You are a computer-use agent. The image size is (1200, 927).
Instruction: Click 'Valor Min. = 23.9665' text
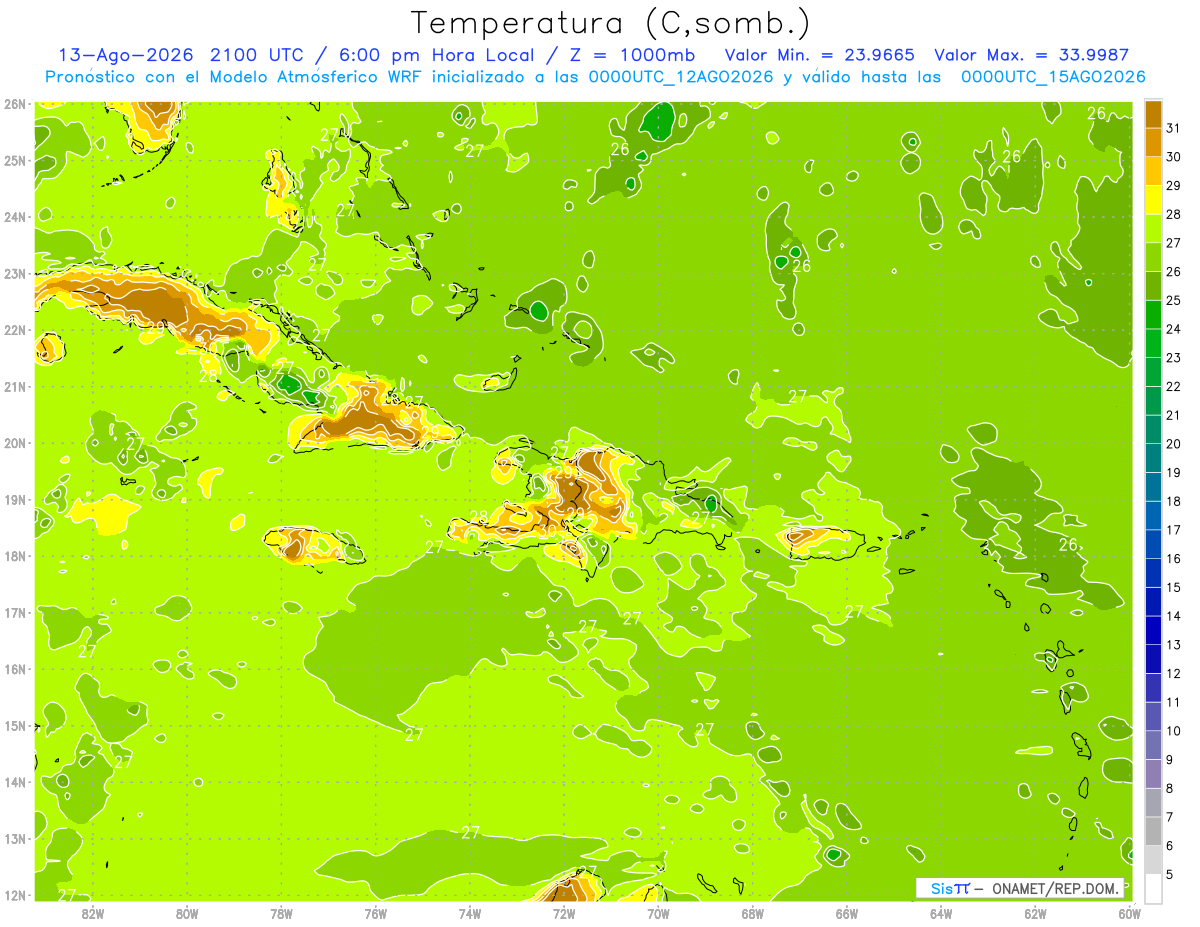[820, 55]
